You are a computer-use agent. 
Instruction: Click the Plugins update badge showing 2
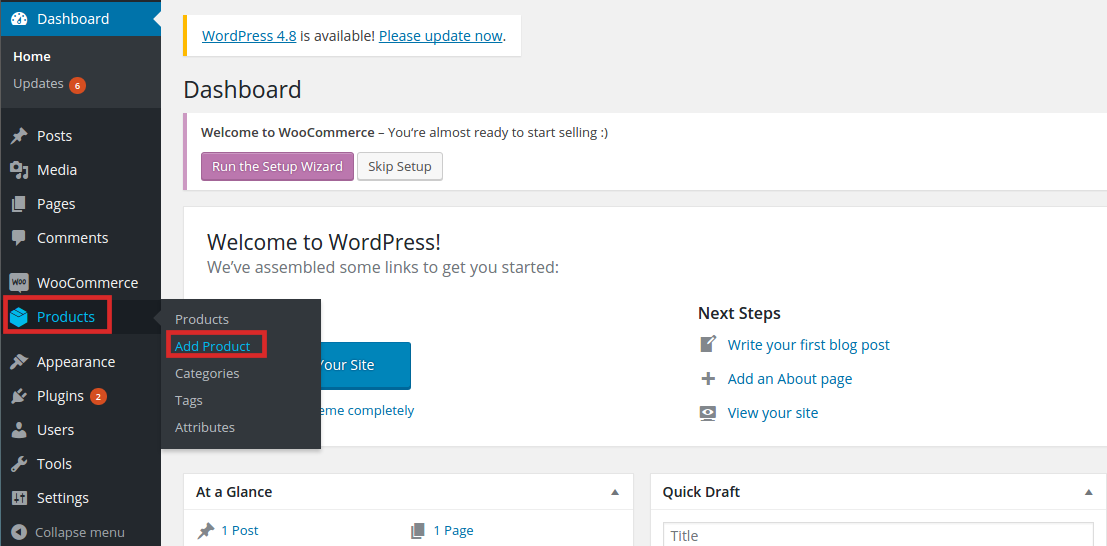click(x=98, y=397)
